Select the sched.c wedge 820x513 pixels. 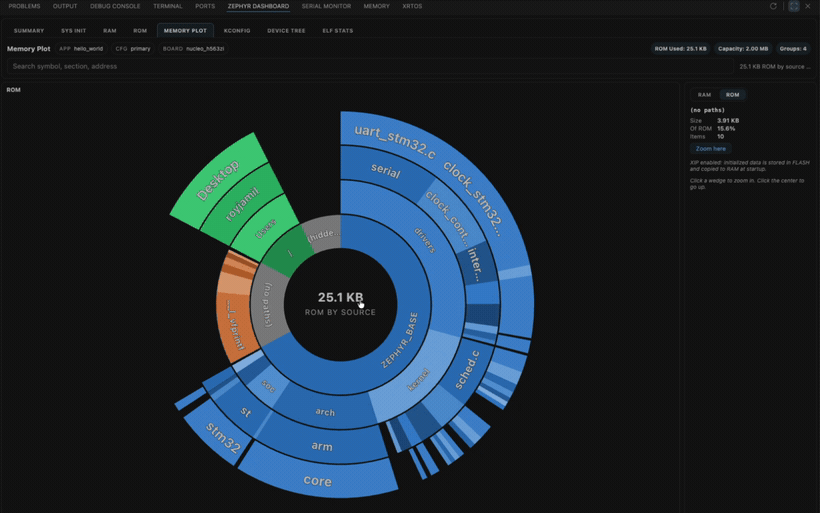pos(467,370)
